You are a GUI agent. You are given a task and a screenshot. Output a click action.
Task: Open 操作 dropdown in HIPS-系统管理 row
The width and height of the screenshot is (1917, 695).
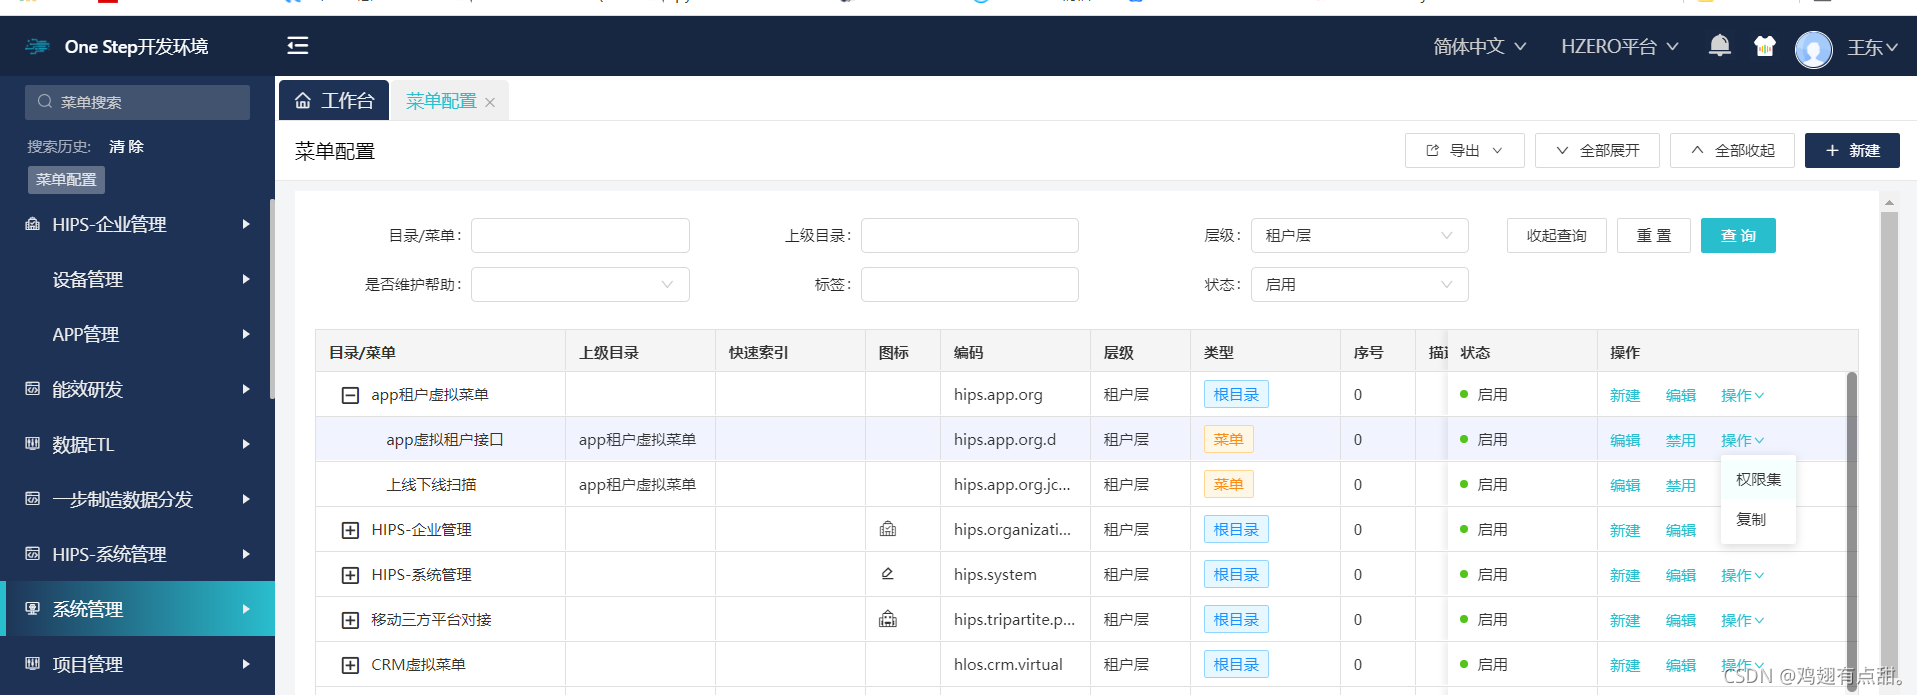point(1742,575)
